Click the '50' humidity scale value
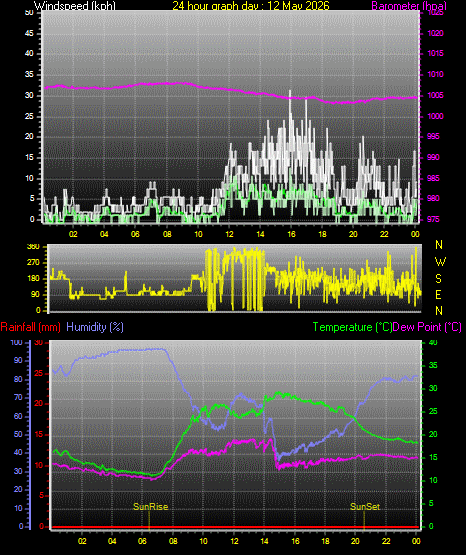The height and width of the screenshot is (555, 466). pyautogui.click(x=18, y=434)
